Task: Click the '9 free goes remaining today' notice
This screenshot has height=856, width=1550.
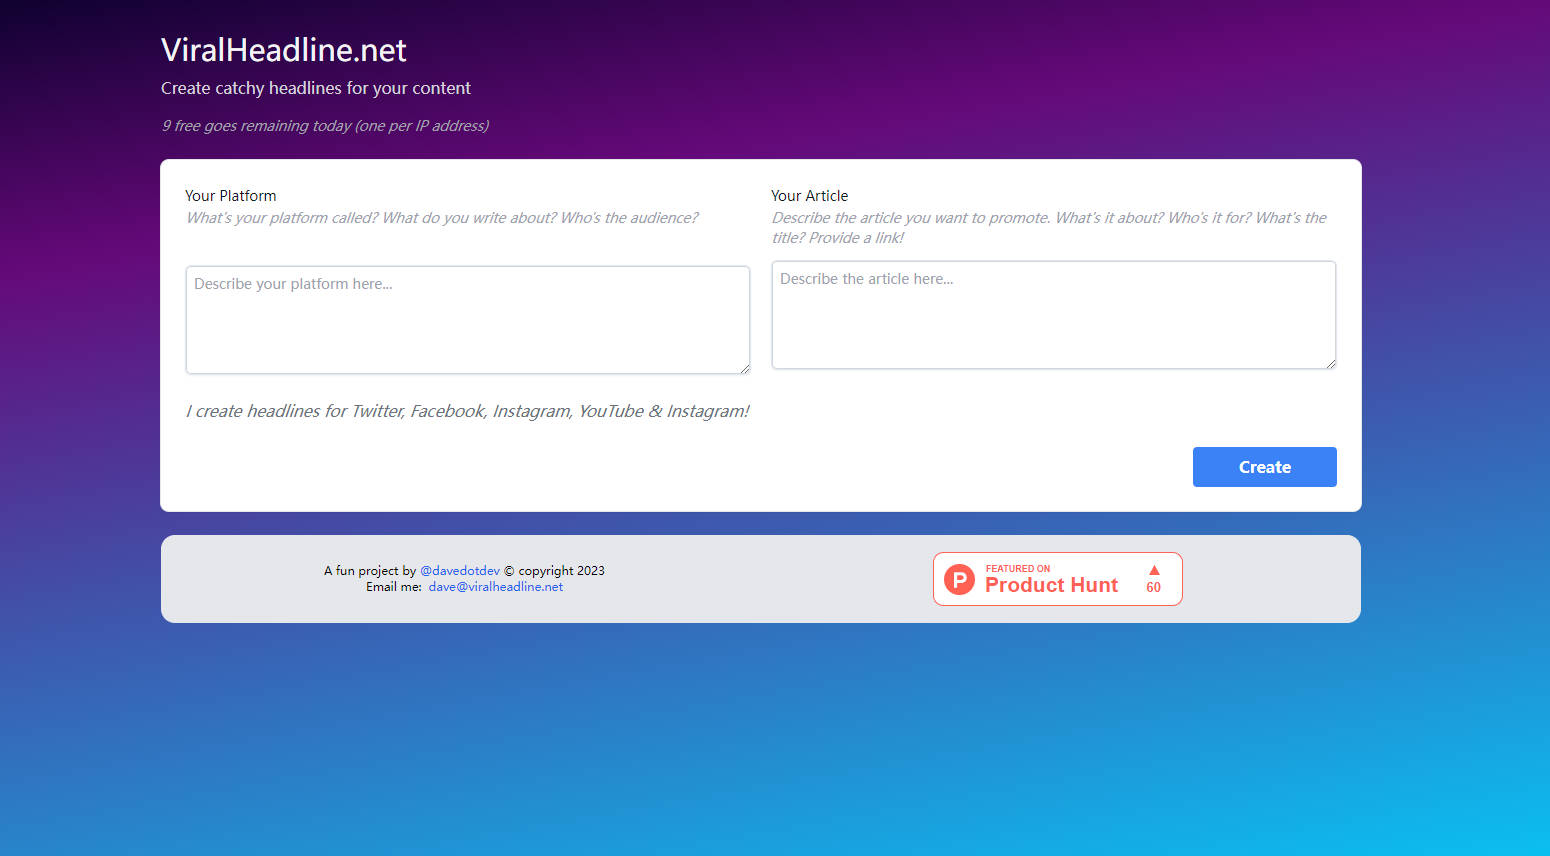Action: coord(325,126)
